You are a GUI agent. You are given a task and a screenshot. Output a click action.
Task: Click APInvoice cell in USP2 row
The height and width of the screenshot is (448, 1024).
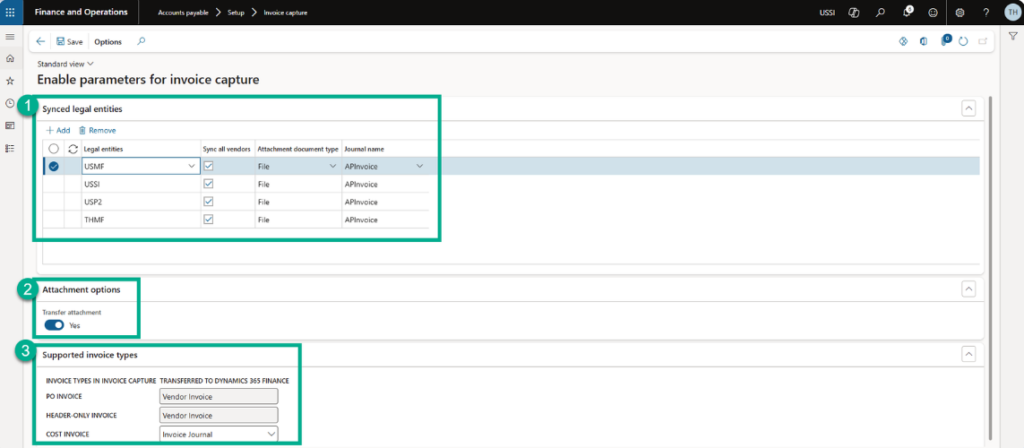click(385, 202)
